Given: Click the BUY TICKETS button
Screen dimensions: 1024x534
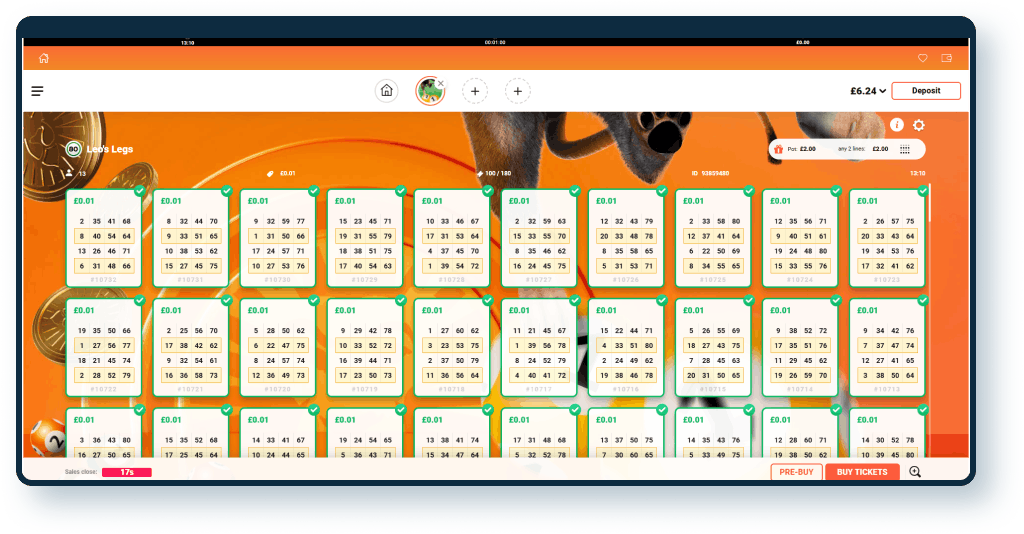Looking at the screenshot, I should coord(862,471).
